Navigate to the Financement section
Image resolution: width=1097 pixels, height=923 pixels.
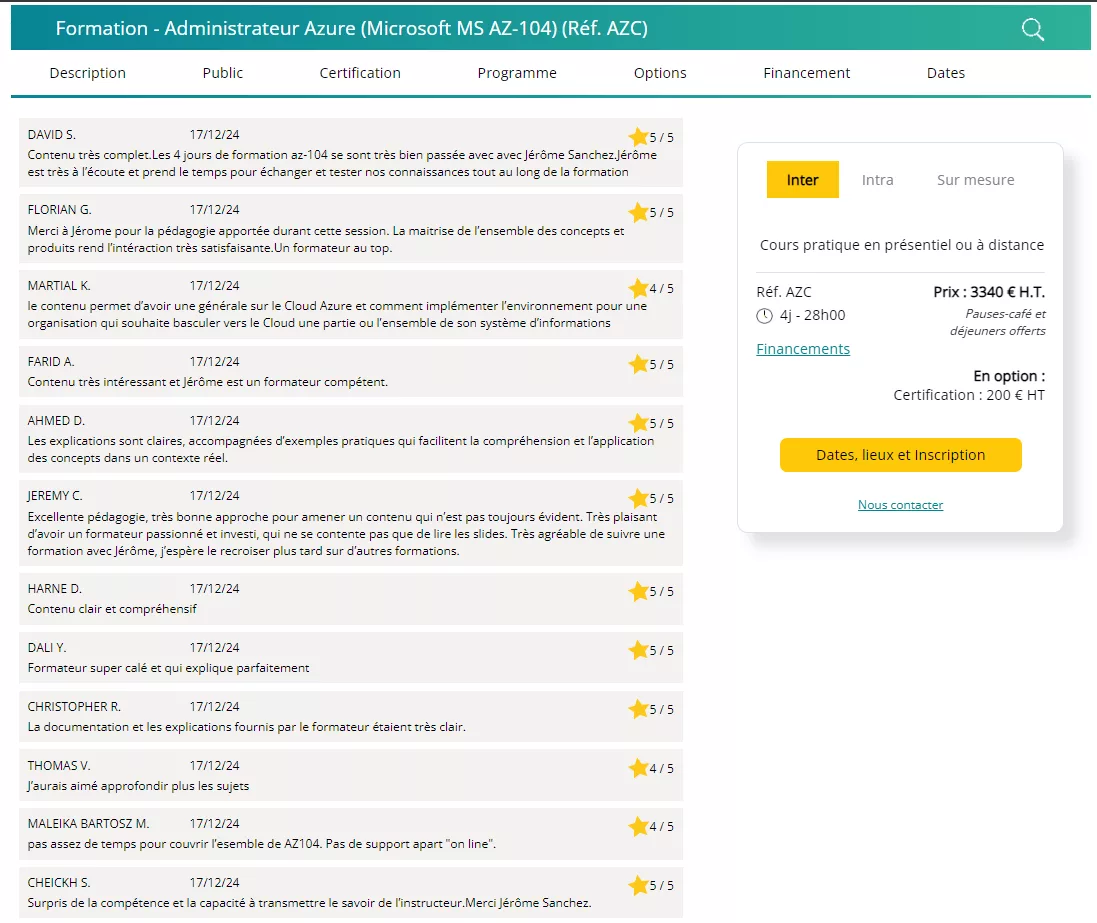tap(807, 73)
